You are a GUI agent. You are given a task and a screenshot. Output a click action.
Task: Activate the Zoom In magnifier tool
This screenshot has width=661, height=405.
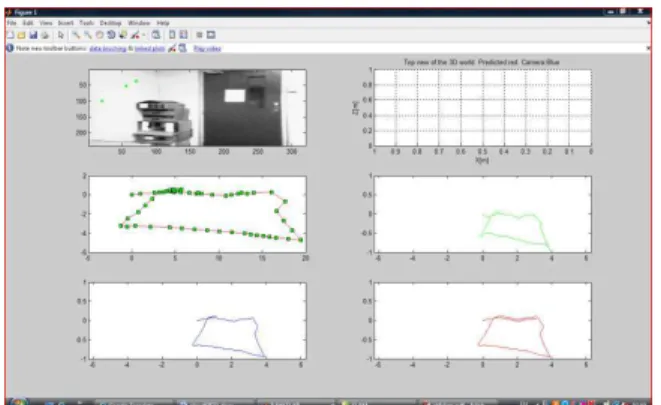76,35
